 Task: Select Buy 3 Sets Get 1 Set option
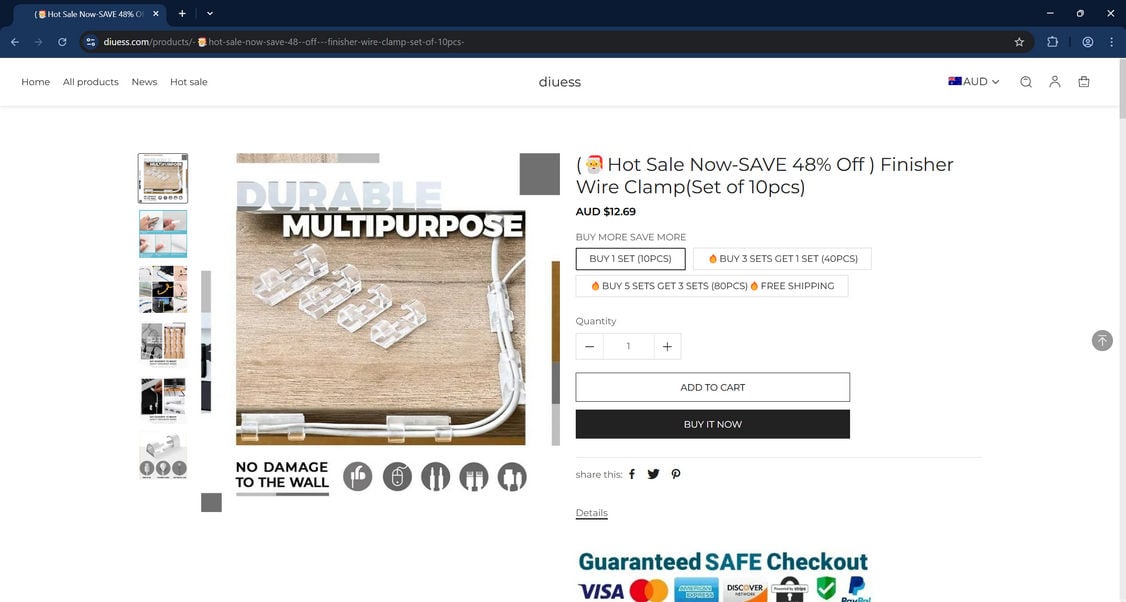point(782,259)
